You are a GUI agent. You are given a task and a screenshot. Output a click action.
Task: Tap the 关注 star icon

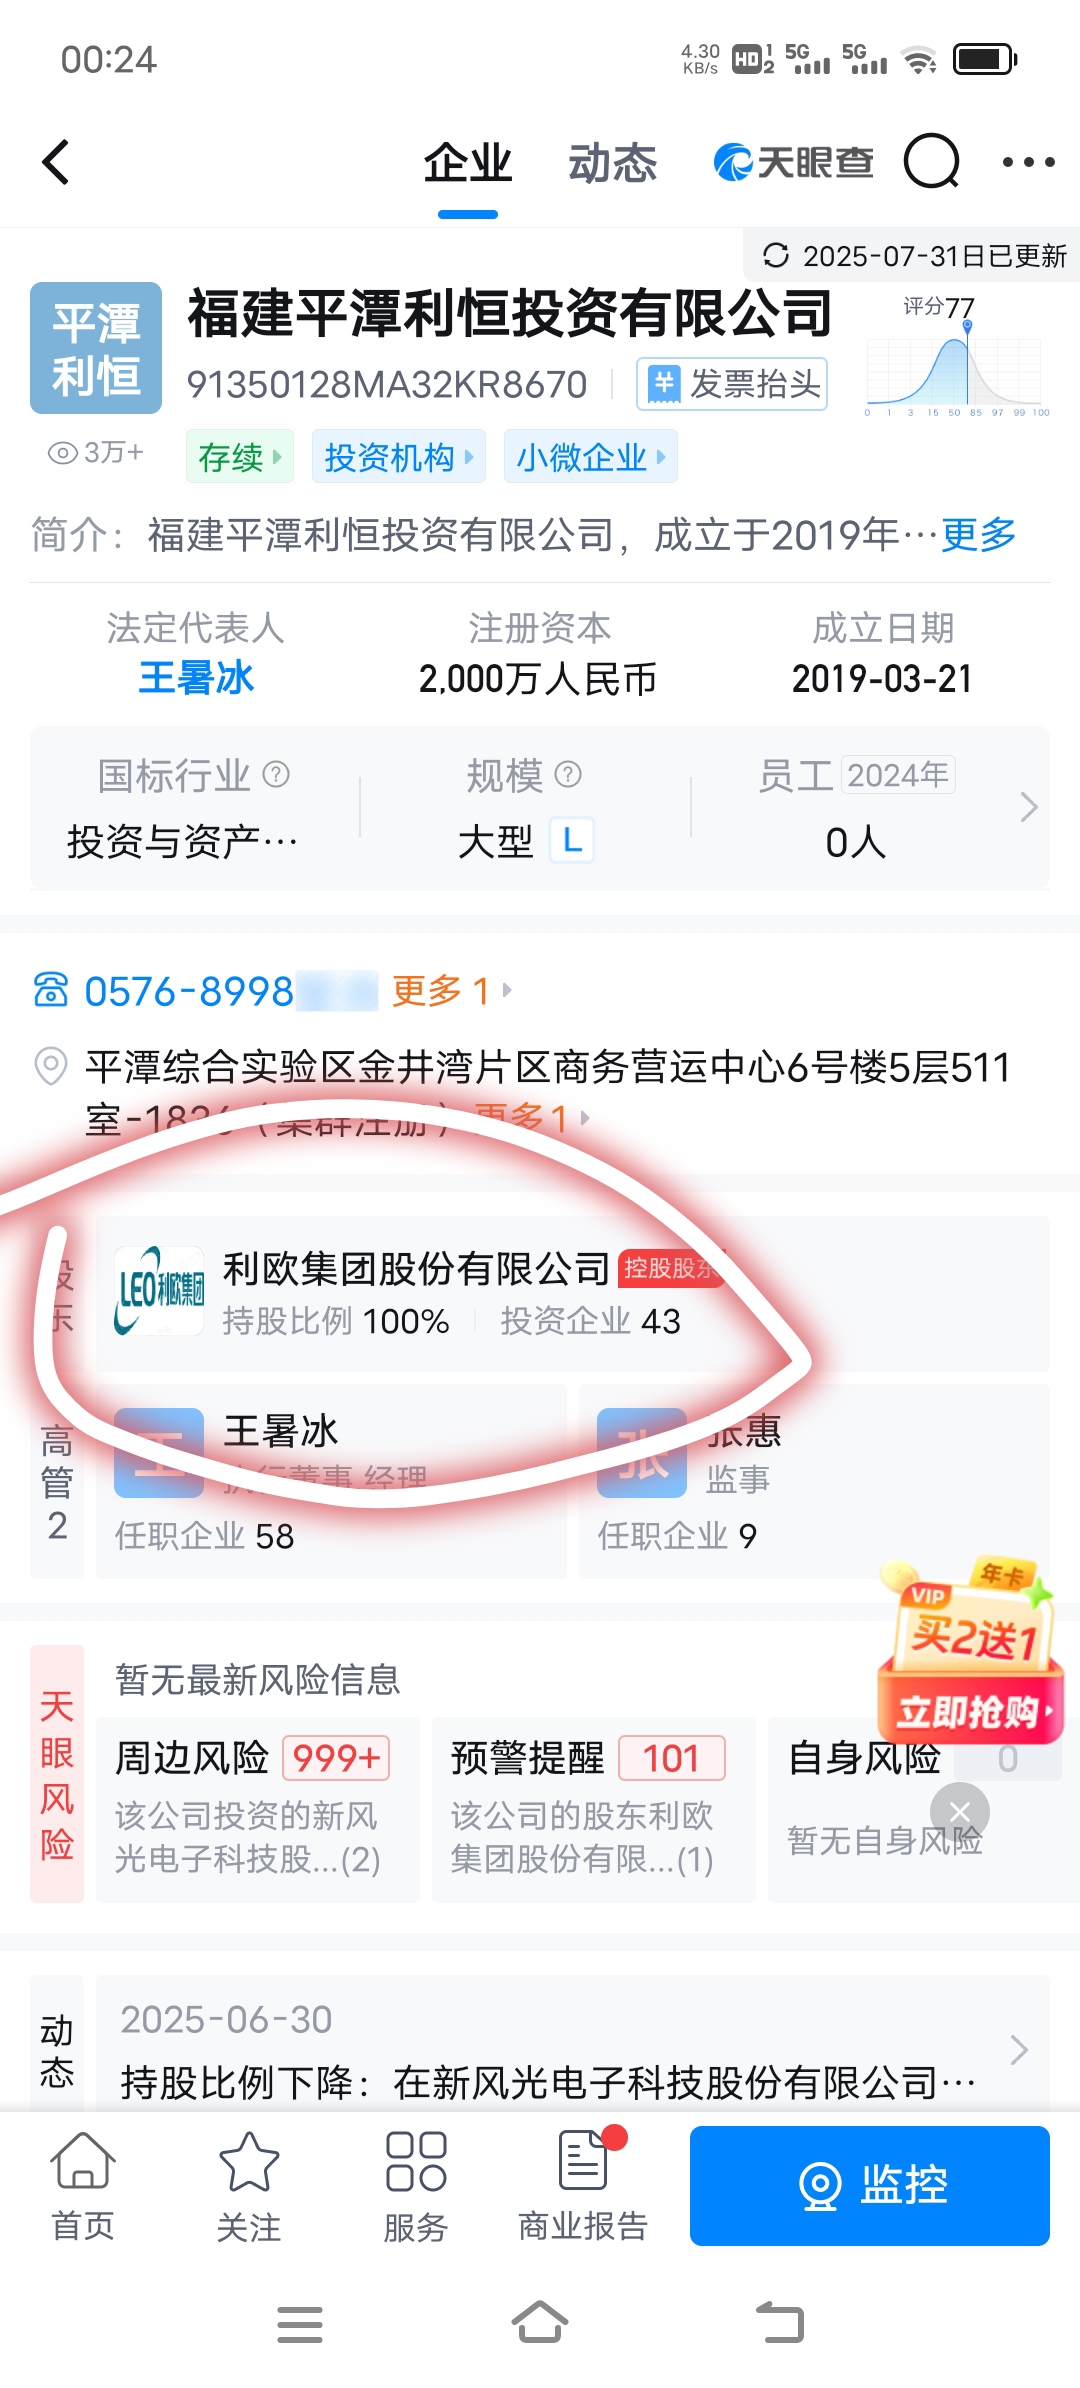(249, 2186)
